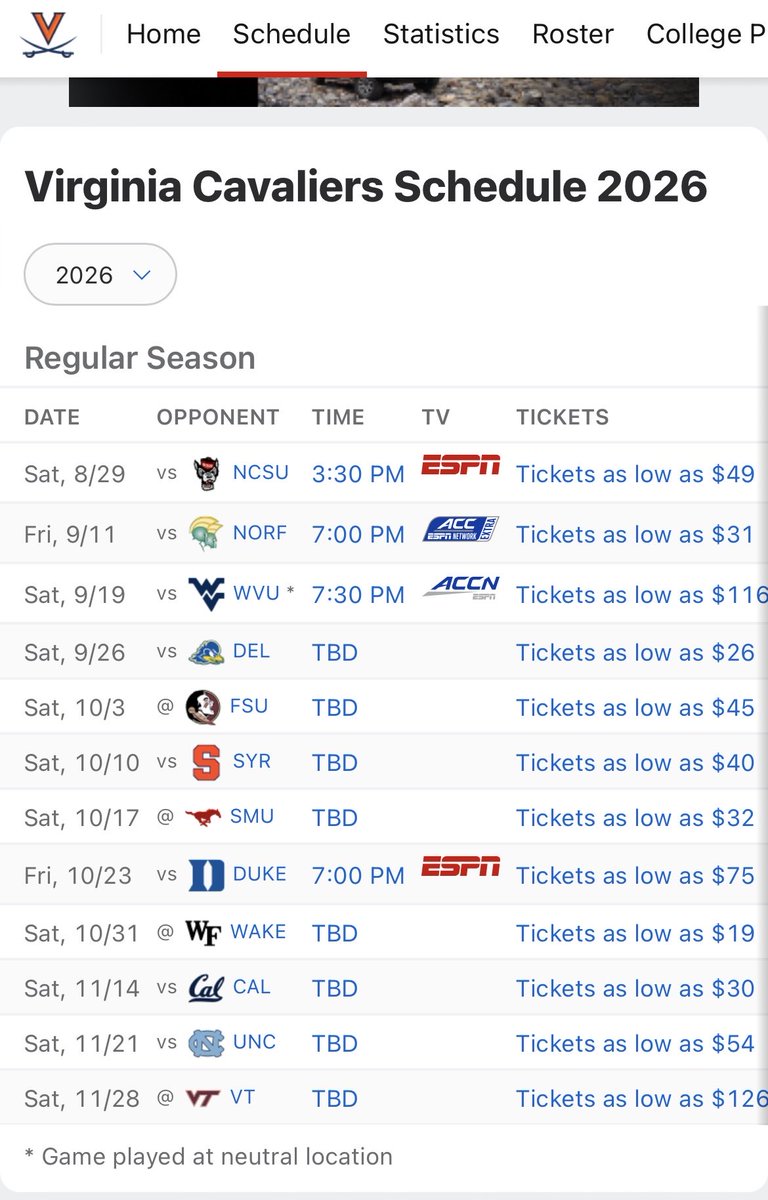Viewport: 768px width, 1200px height.
Task: Click the Florida State Seminoles logo
Action: pyautogui.click(x=203, y=707)
